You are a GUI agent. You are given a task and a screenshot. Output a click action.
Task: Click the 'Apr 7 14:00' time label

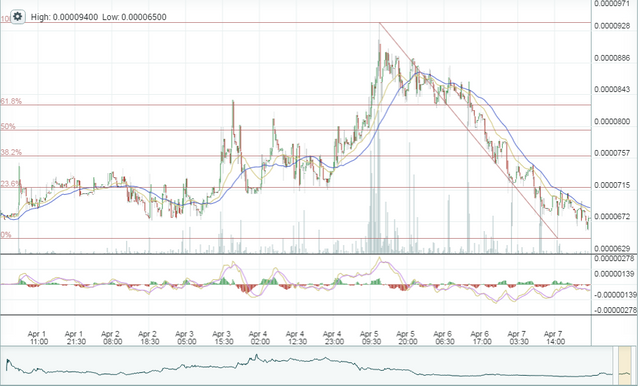click(554, 337)
